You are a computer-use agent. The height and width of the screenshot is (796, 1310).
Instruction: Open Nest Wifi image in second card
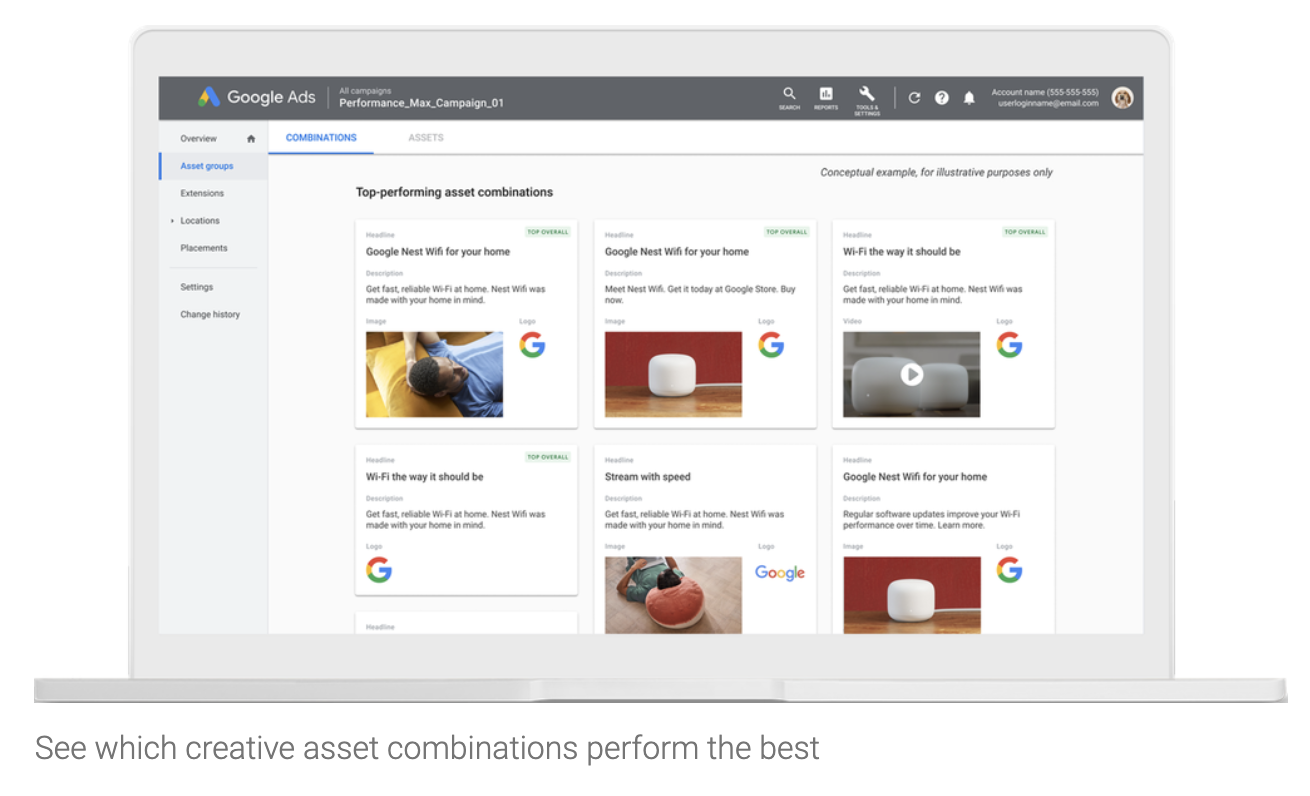(674, 374)
